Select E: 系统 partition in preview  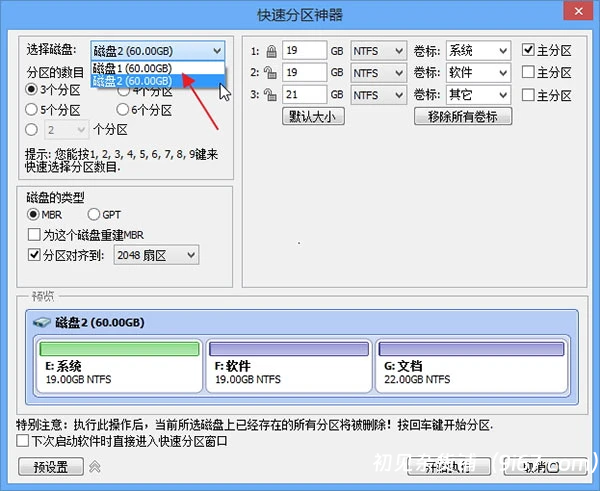click(x=119, y=366)
